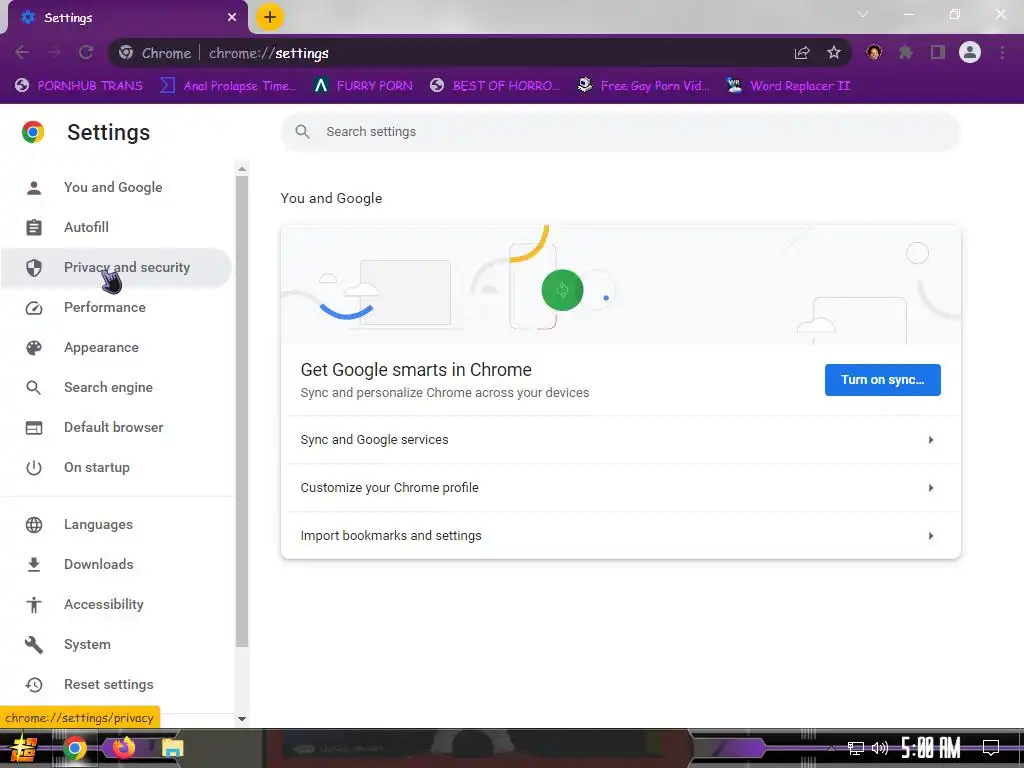Open the notification center icon
The width and height of the screenshot is (1024, 768).
pyautogui.click(x=991, y=747)
